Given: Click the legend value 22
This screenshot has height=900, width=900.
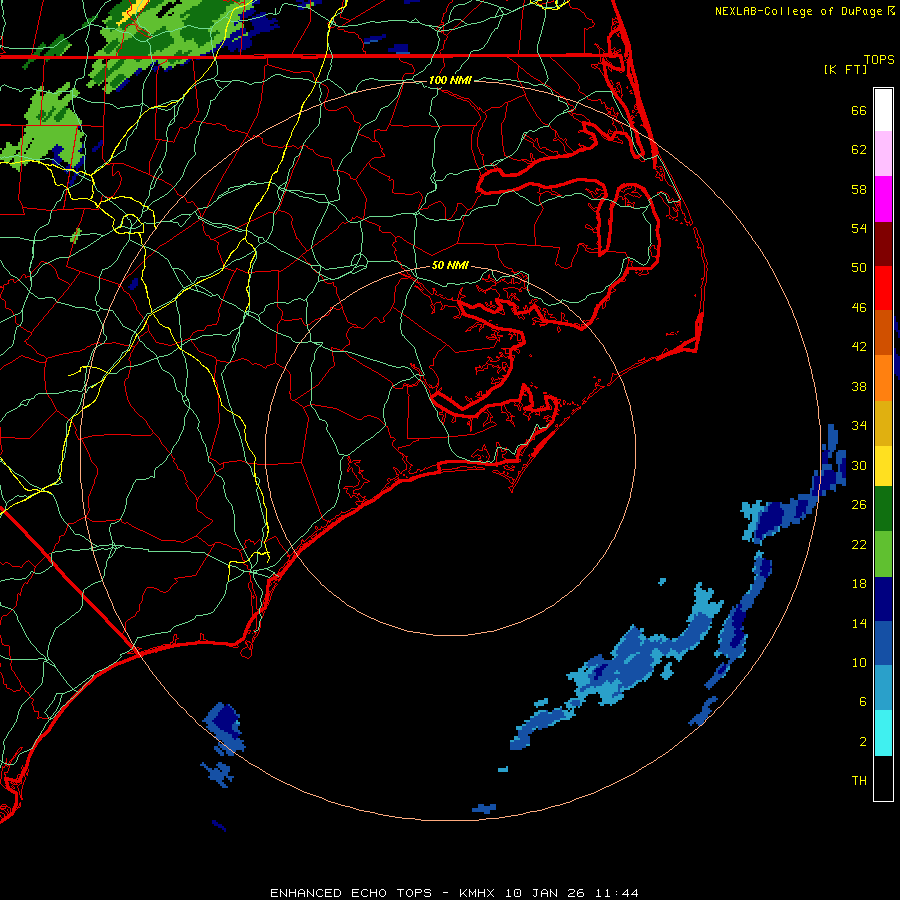Looking at the screenshot, I should pyautogui.click(x=859, y=545).
